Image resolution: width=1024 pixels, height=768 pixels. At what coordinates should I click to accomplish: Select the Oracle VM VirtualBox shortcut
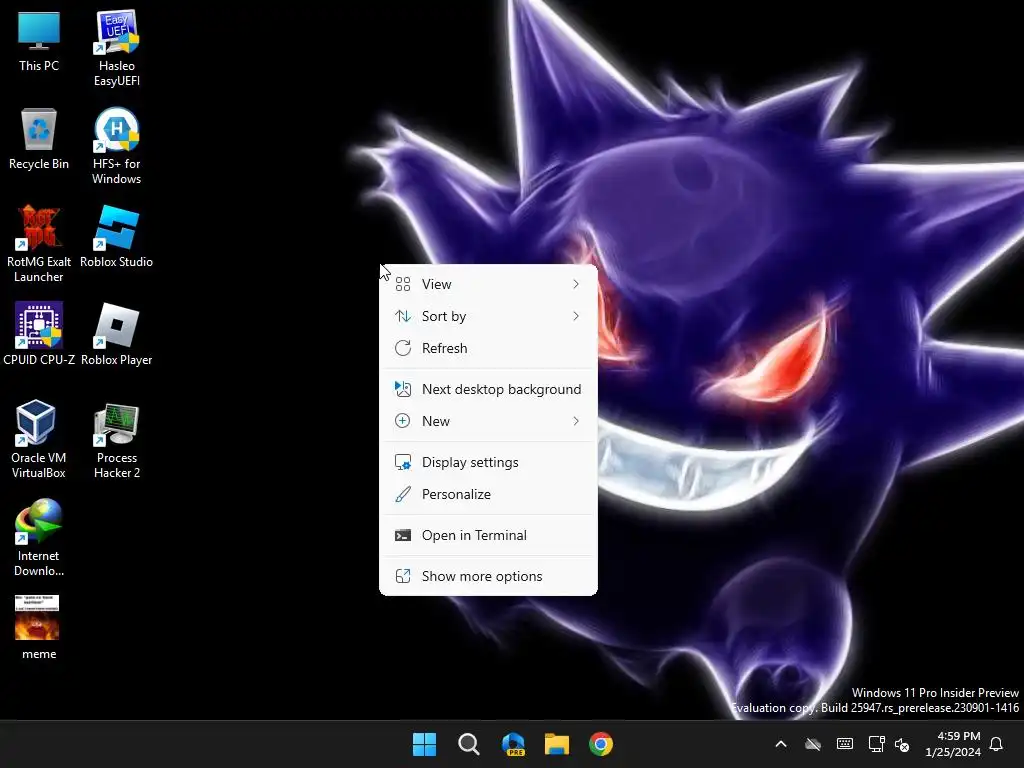click(x=39, y=440)
